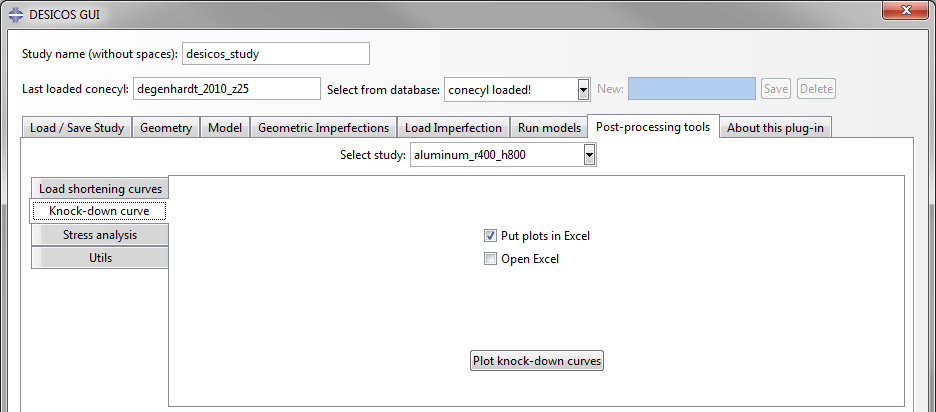Click the New conecyl name field

click(x=692, y=89)
